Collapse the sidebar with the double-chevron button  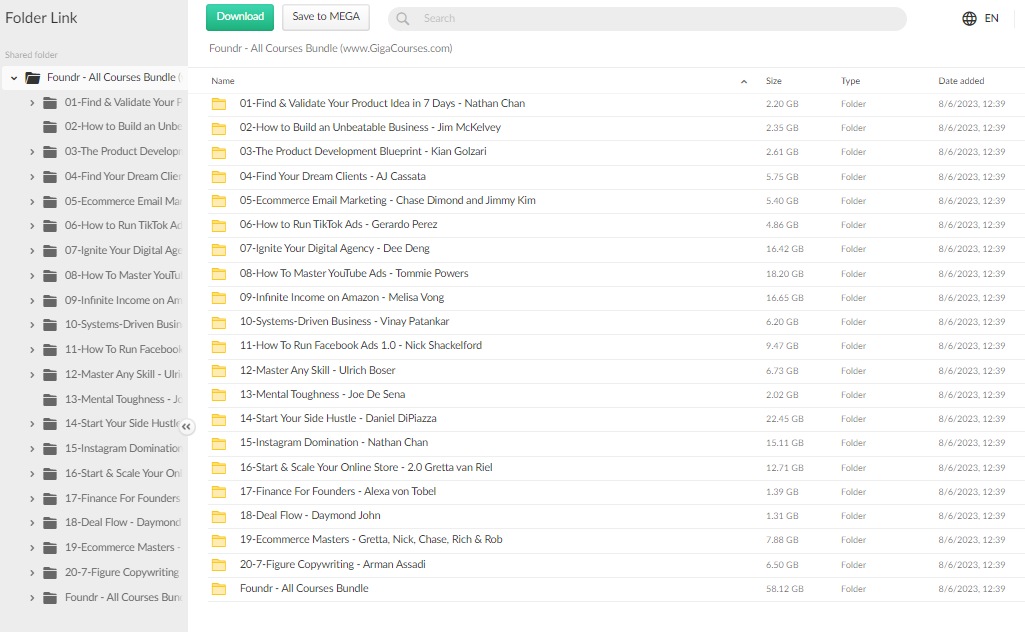pos(187,426)
